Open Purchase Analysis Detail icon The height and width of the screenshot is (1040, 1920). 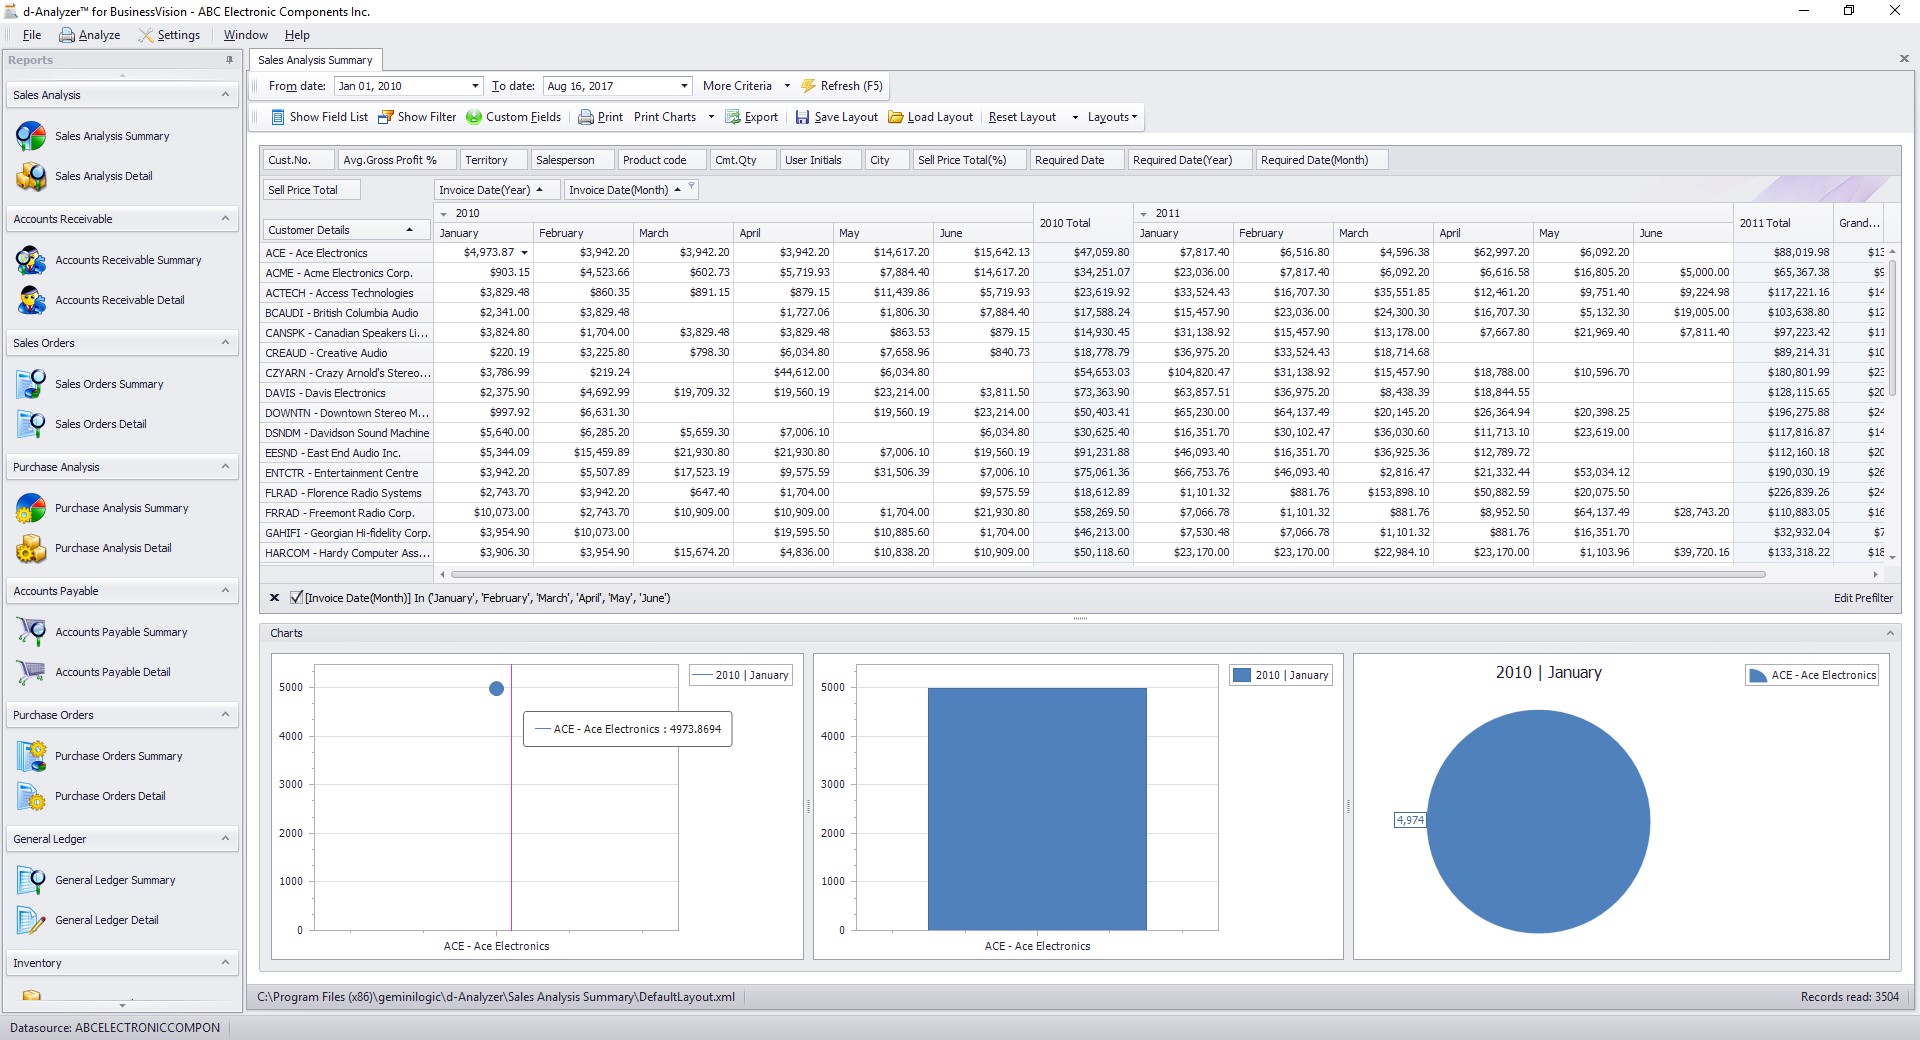(31, 548)
